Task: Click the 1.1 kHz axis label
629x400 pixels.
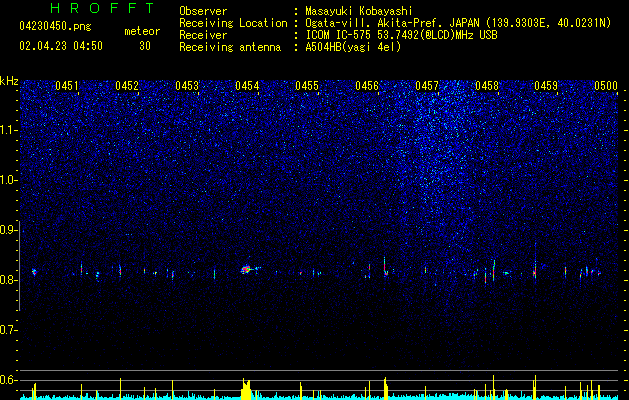Action: (x=8, y=130)
